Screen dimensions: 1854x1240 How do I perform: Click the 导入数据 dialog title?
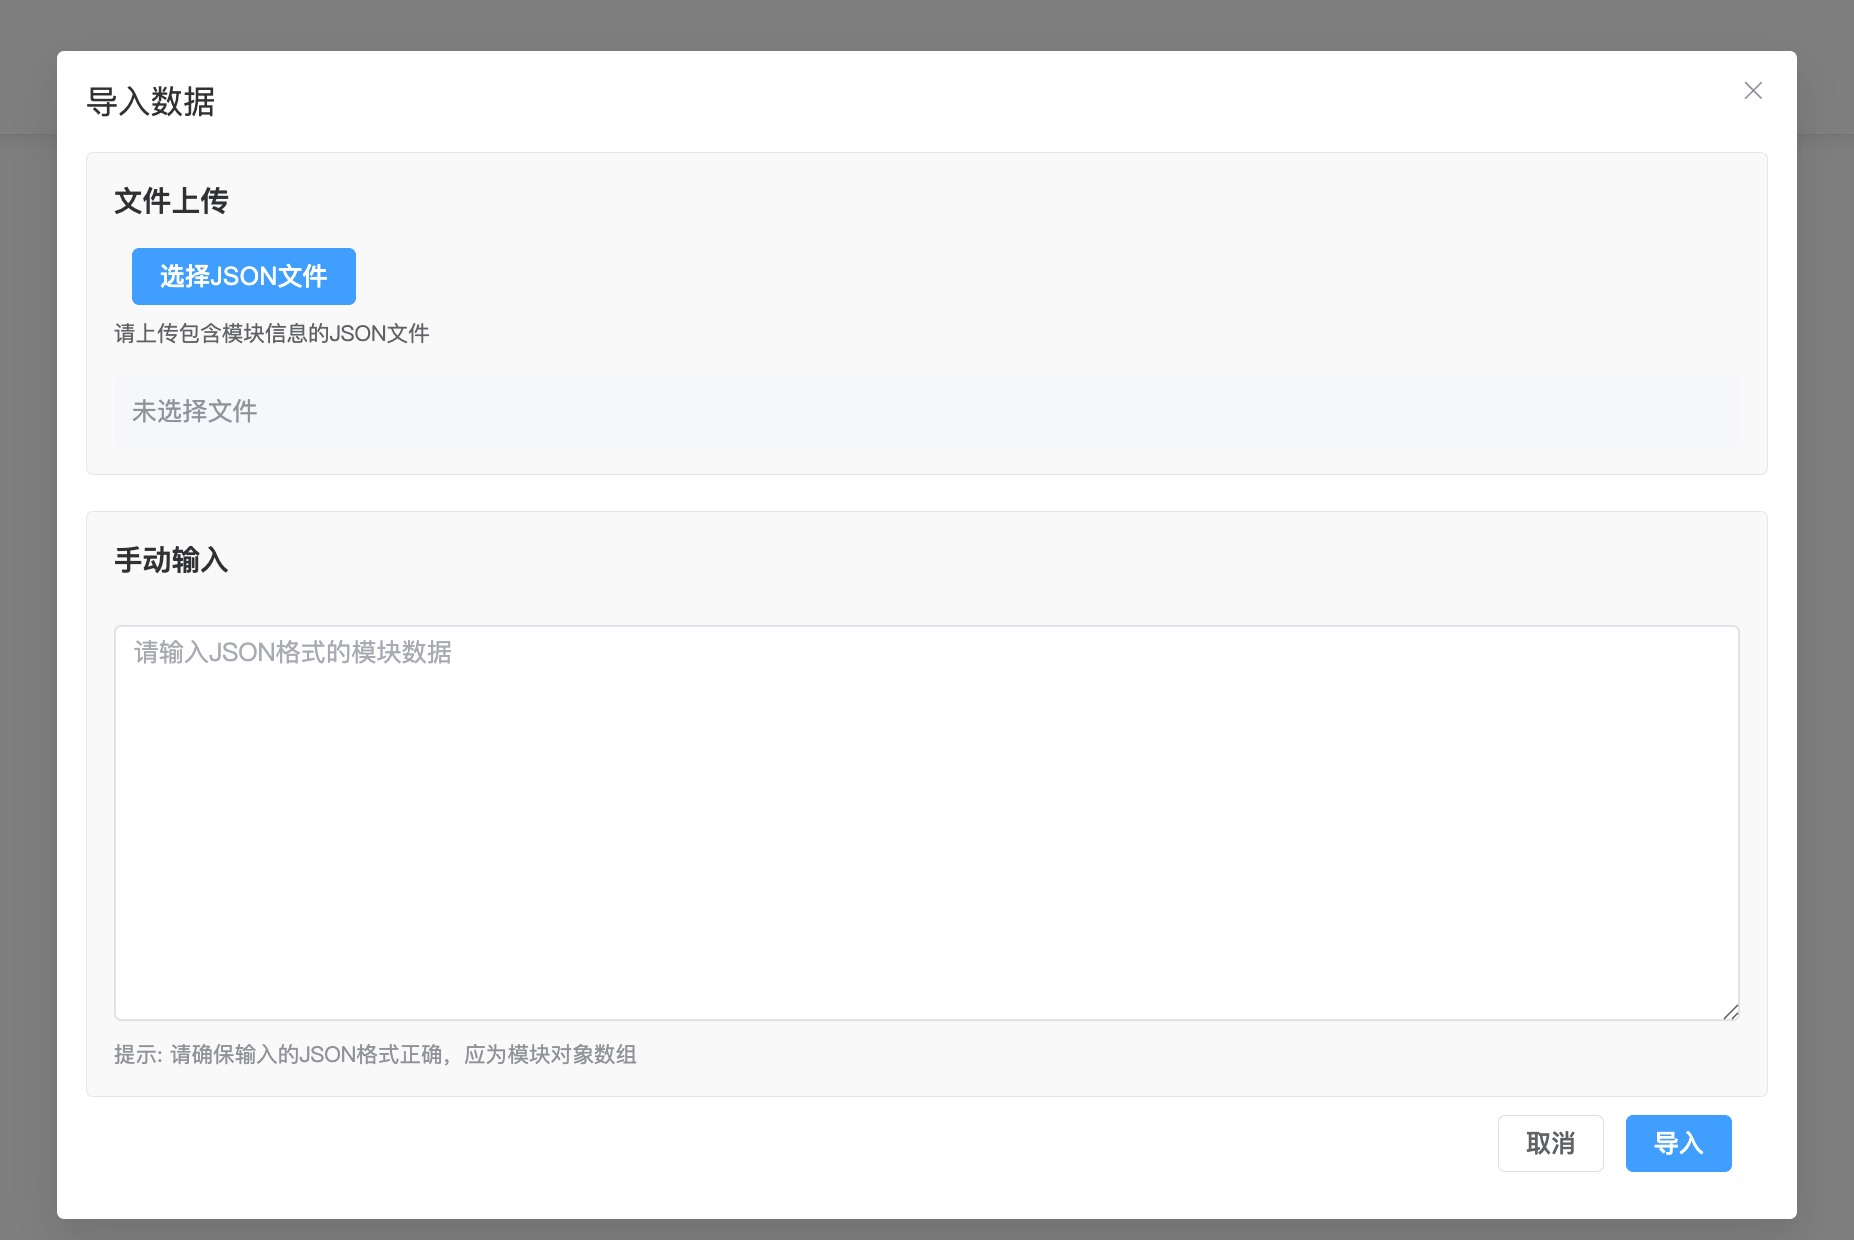click(x=151, y=102)
